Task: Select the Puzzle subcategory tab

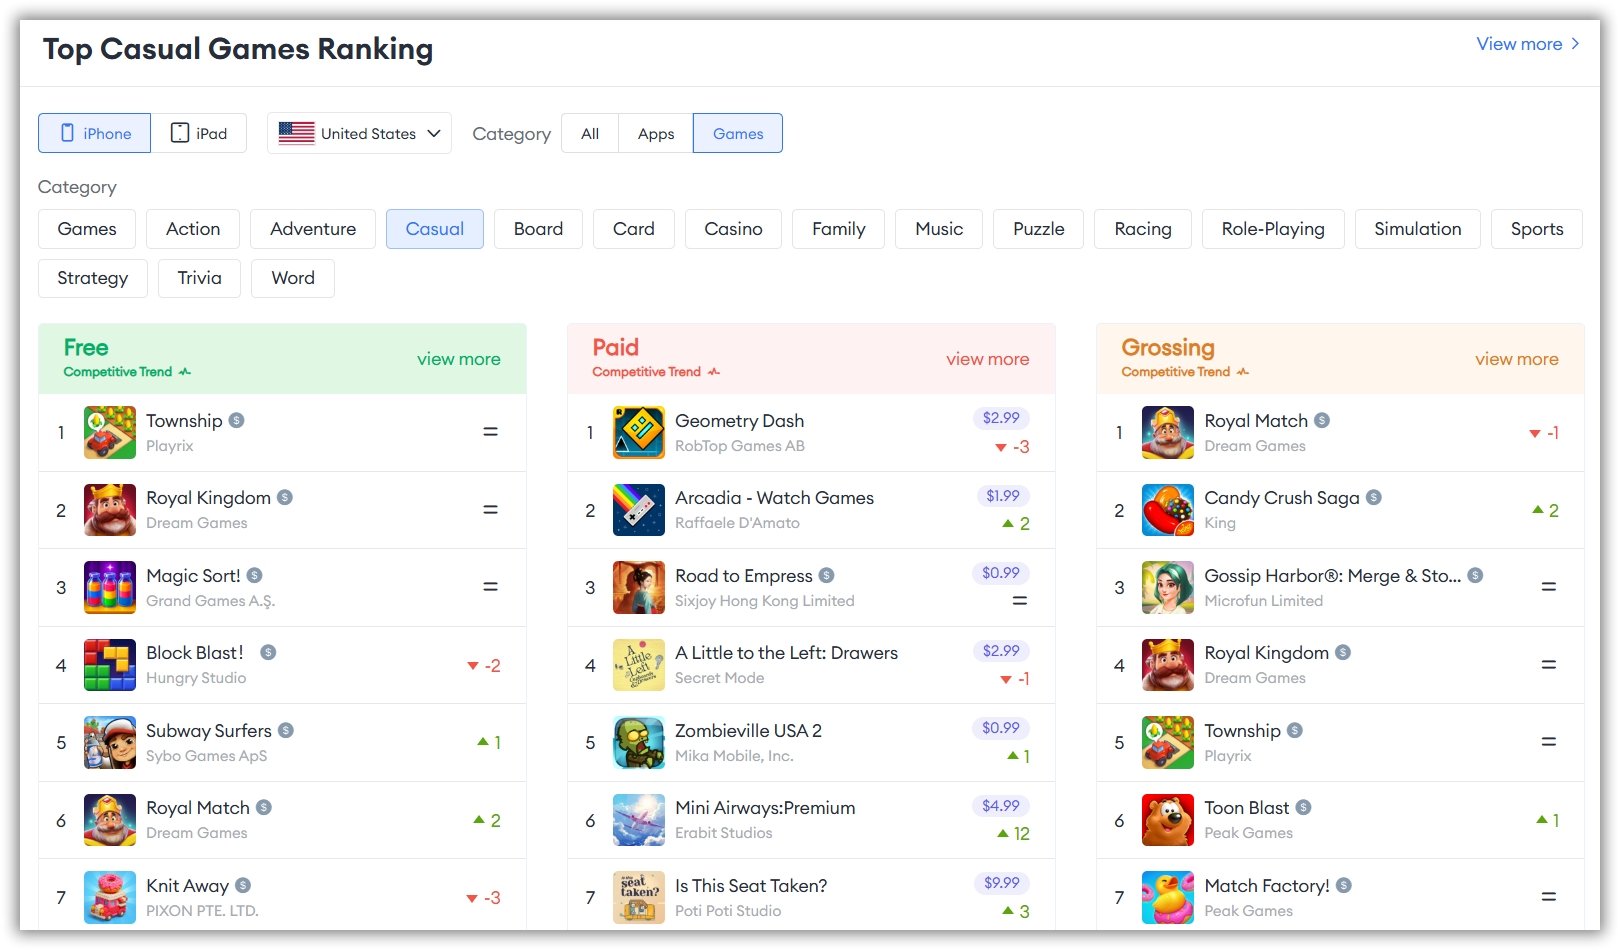Action: click(1038, 229)
